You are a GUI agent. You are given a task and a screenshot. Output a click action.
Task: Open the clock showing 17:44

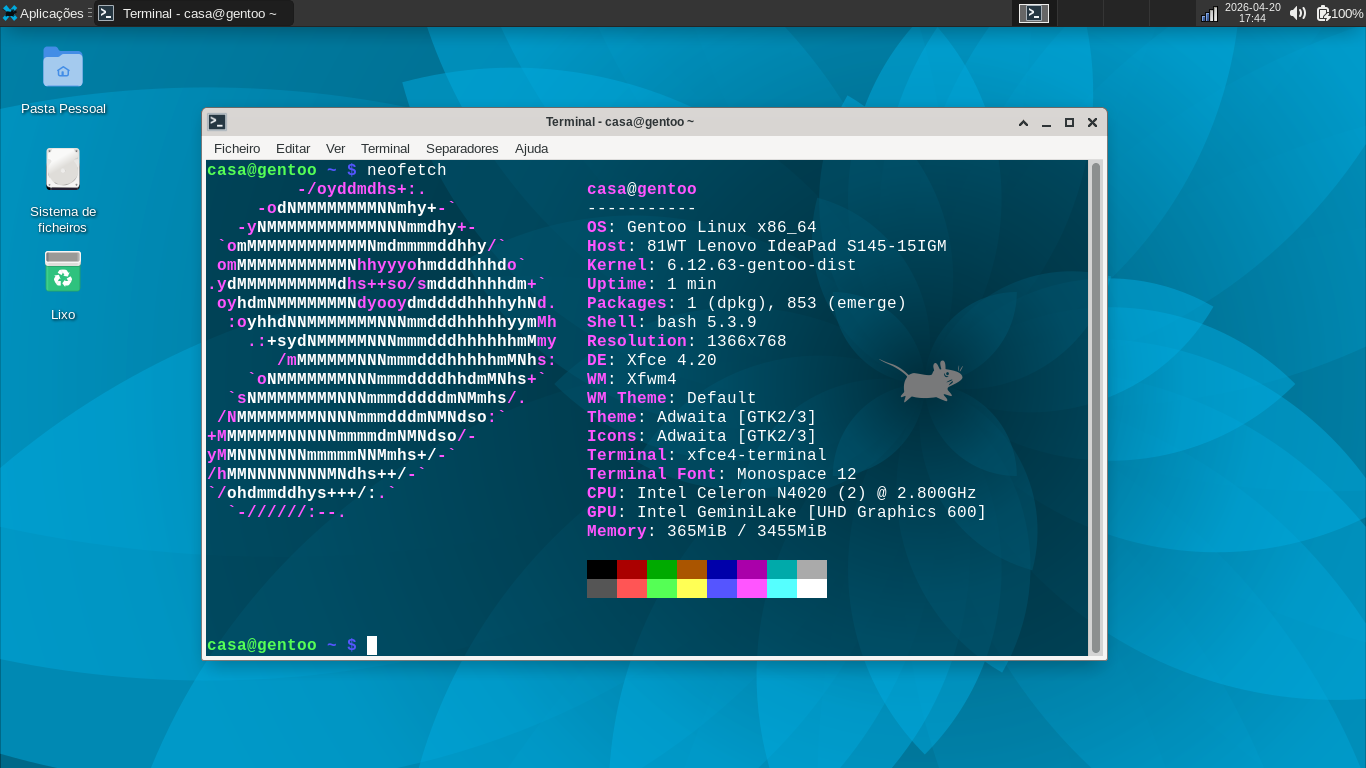pos(1252,13)
